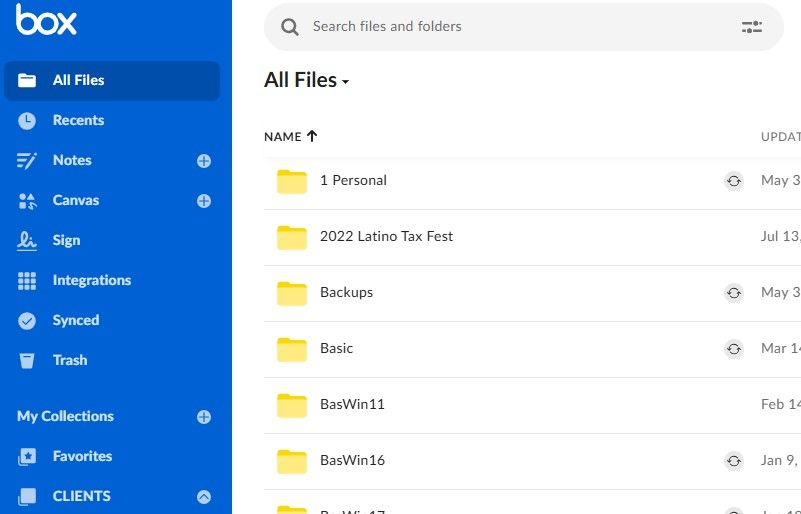Go to Recents in sidebar
Image resolution: width=801 pixels, height=514 pixels.
coord(78,120)
